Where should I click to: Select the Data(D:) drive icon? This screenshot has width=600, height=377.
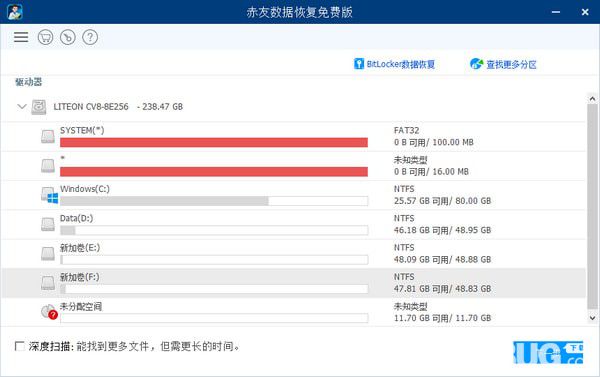pos(48,224)
